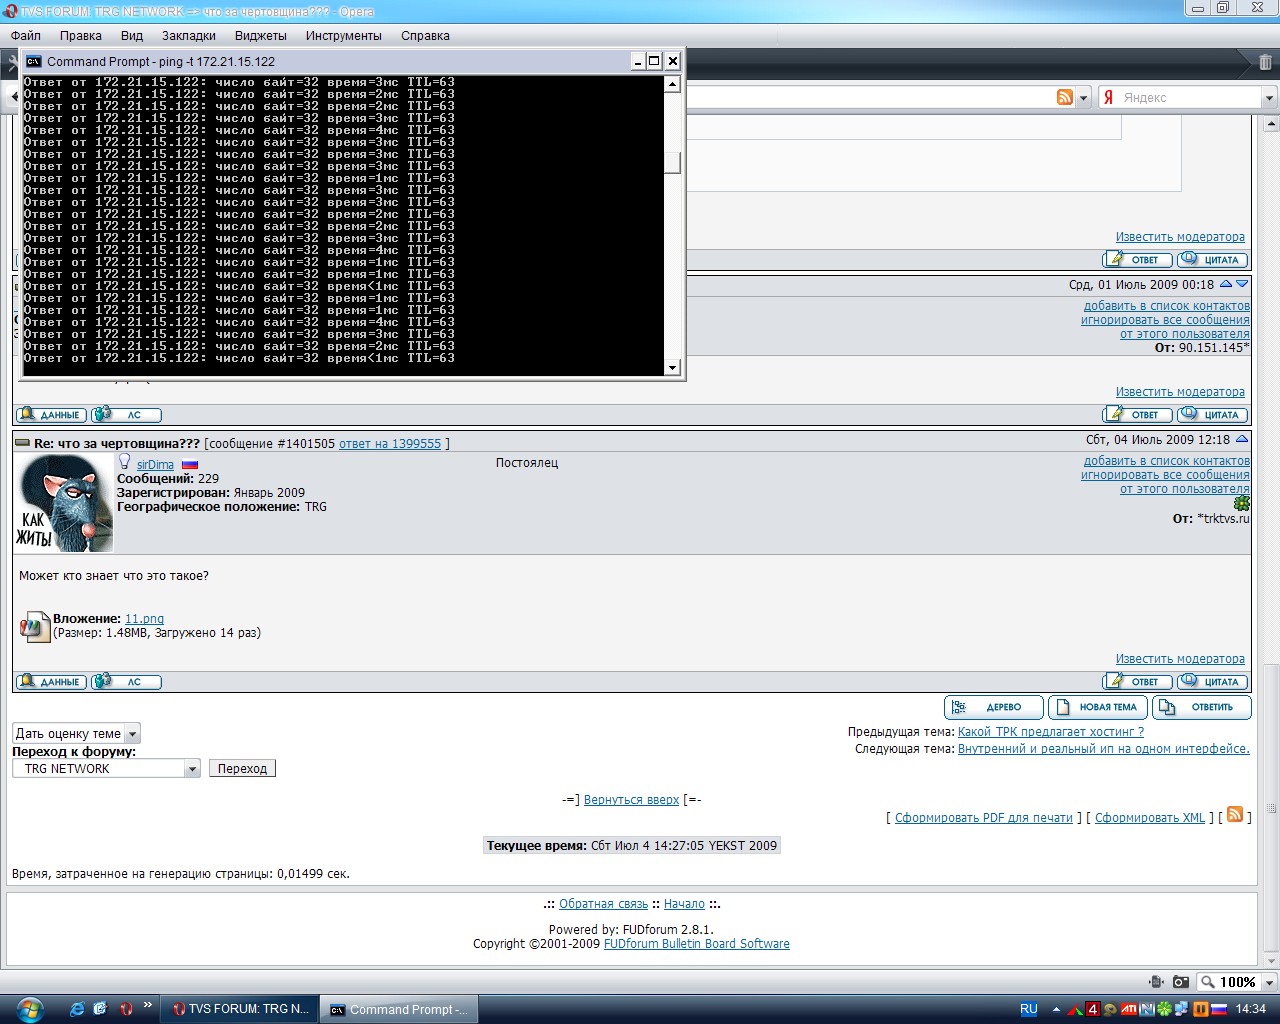Open the Дать оценку теме dropdown

[132, 733]
